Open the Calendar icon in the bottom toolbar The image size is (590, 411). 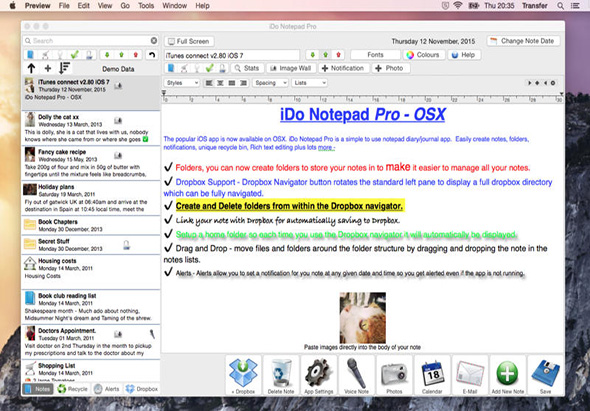coord(432,375)
